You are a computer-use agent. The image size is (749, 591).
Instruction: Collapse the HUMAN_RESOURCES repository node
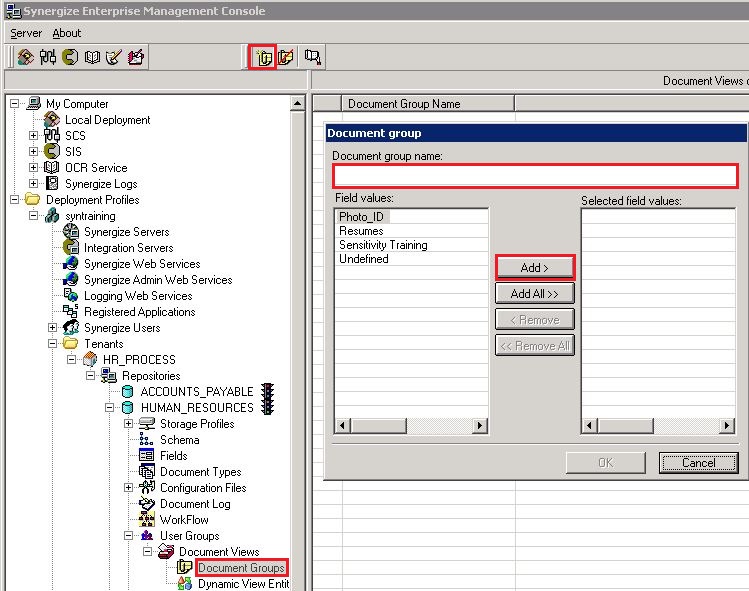point(109,408)
